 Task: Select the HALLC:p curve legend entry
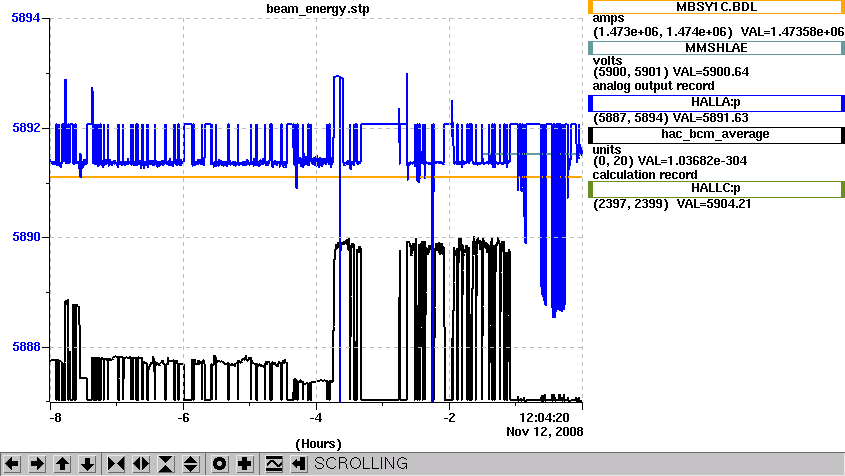[x=716, y=189]
